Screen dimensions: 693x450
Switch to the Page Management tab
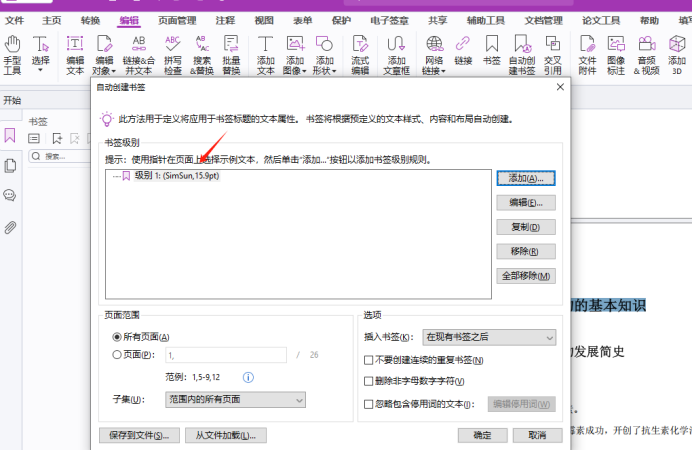coord(176,20)
